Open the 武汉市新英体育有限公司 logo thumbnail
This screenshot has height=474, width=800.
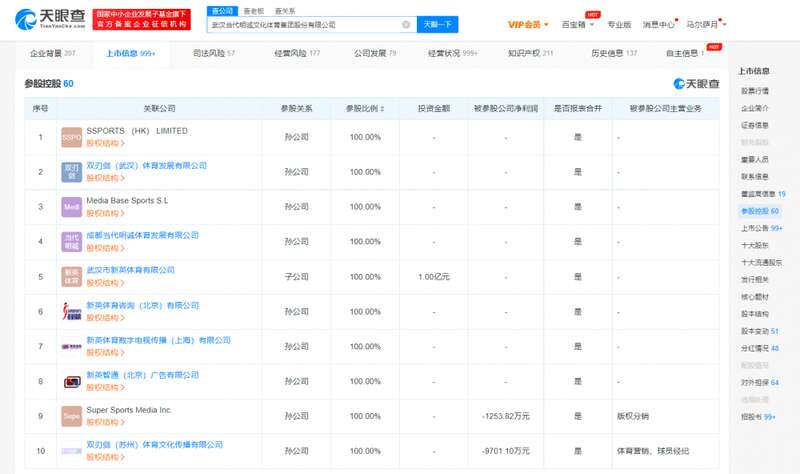click(71, 277)
